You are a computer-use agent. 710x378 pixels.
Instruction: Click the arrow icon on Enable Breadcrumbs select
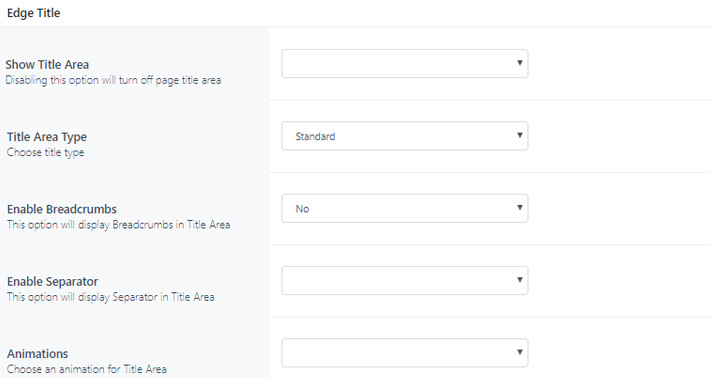pos(520,207)
